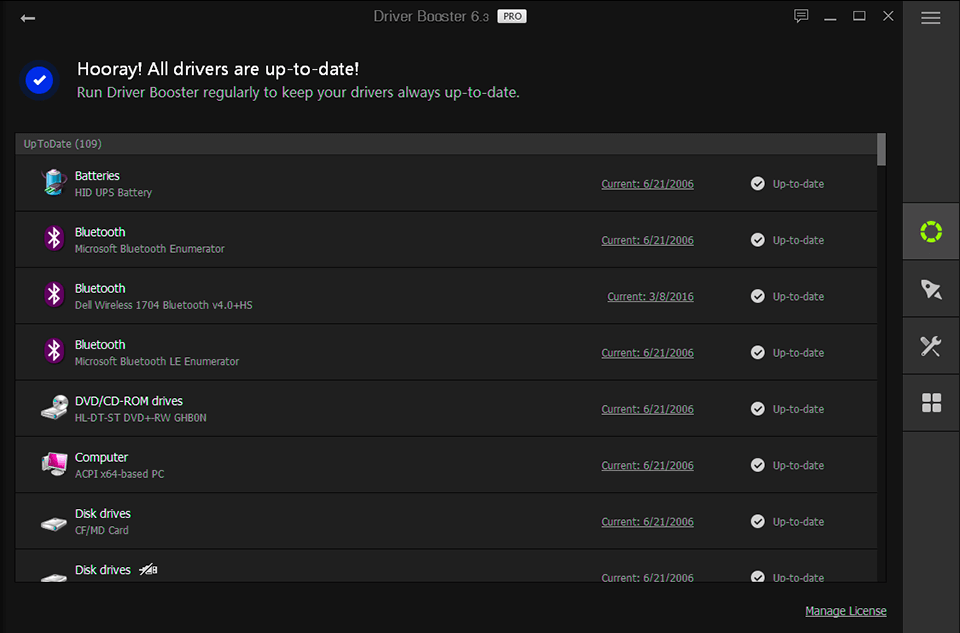Open the Boost tool in the sidebar
The width and height of the screenshot is (960, 633).
coord(930,288)
